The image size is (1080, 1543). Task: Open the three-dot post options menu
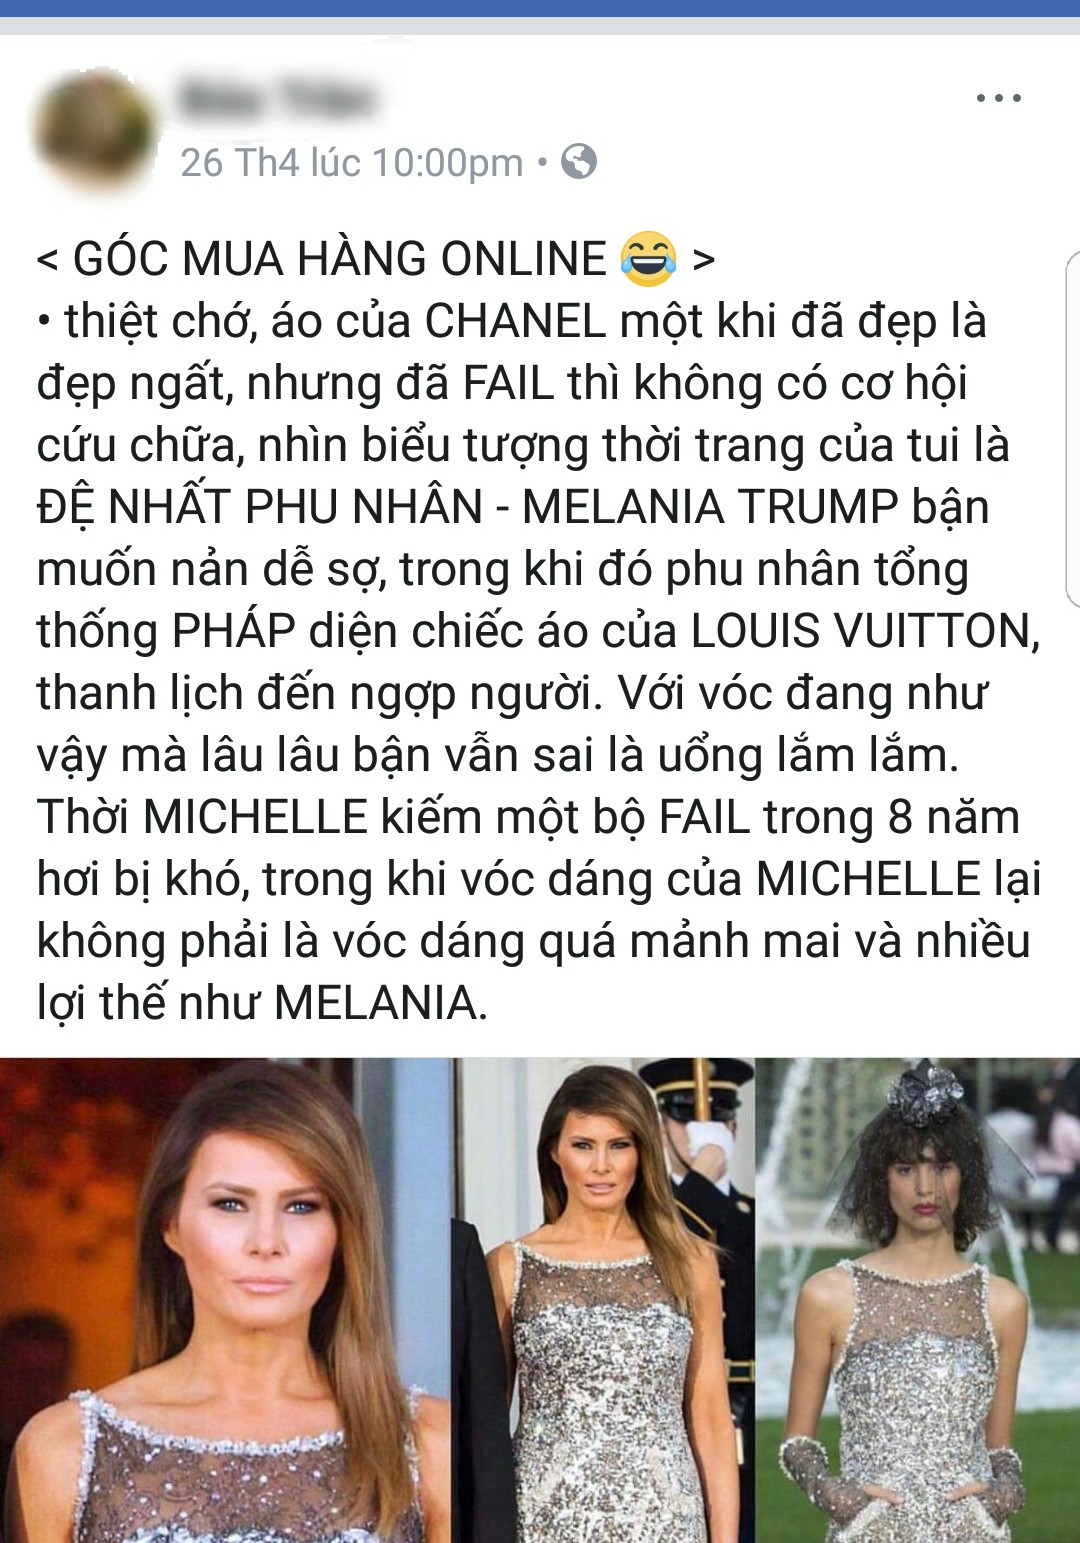(x=998, y=98)
